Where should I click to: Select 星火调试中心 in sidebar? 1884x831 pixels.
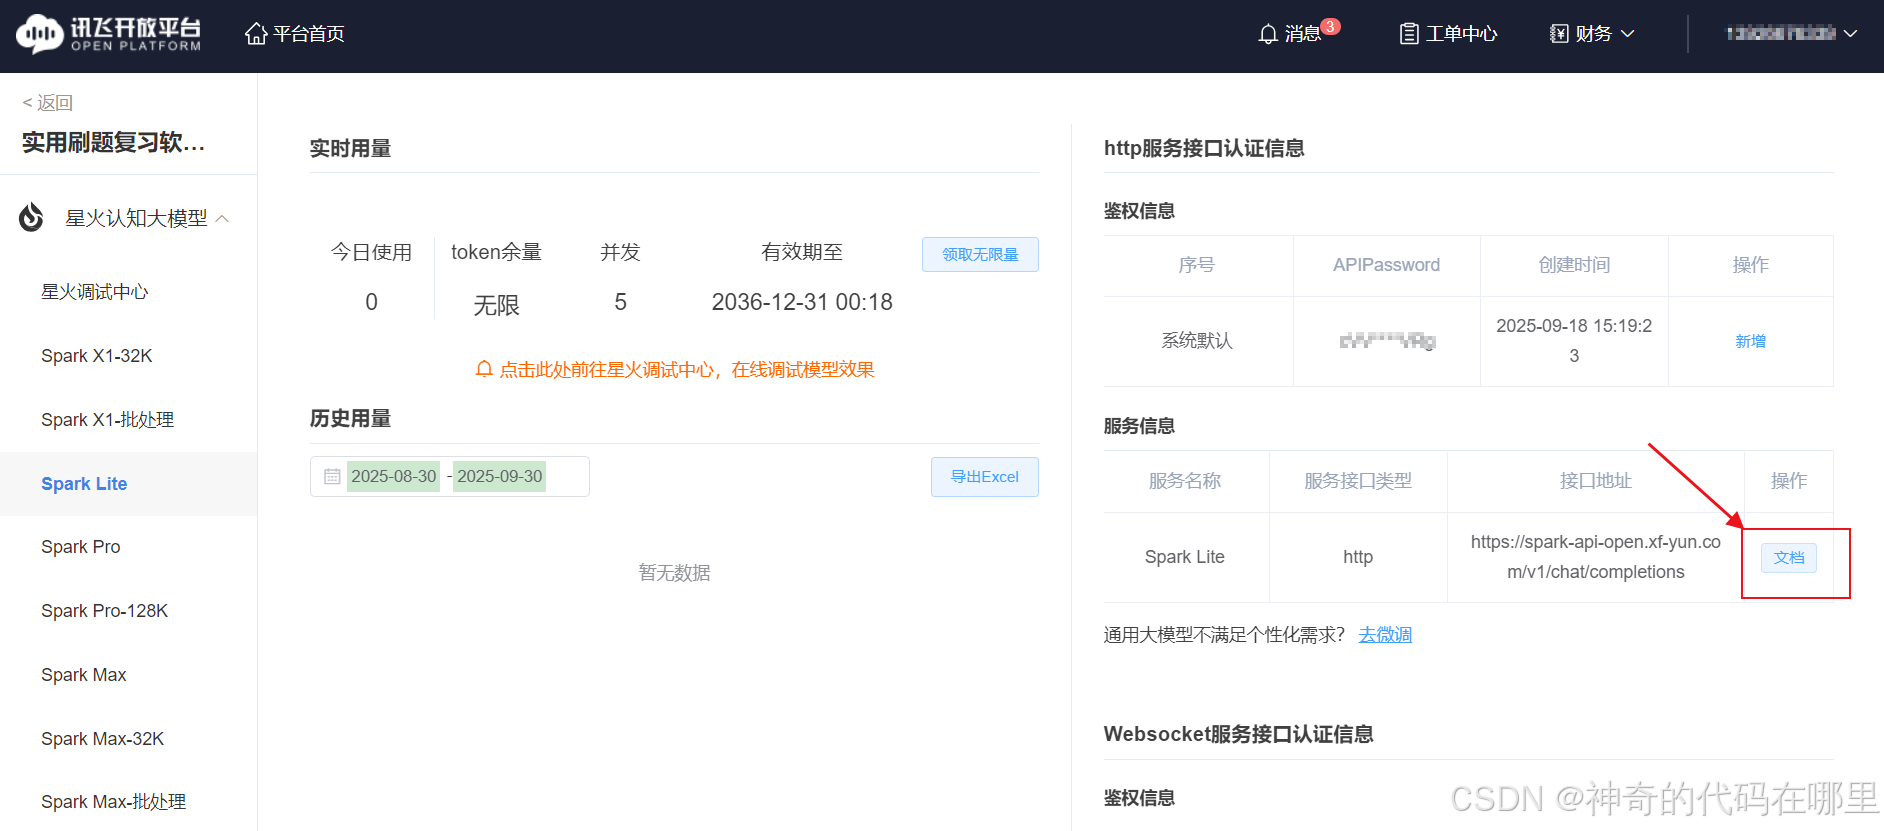pyautogui.click(x=95, y=292)
